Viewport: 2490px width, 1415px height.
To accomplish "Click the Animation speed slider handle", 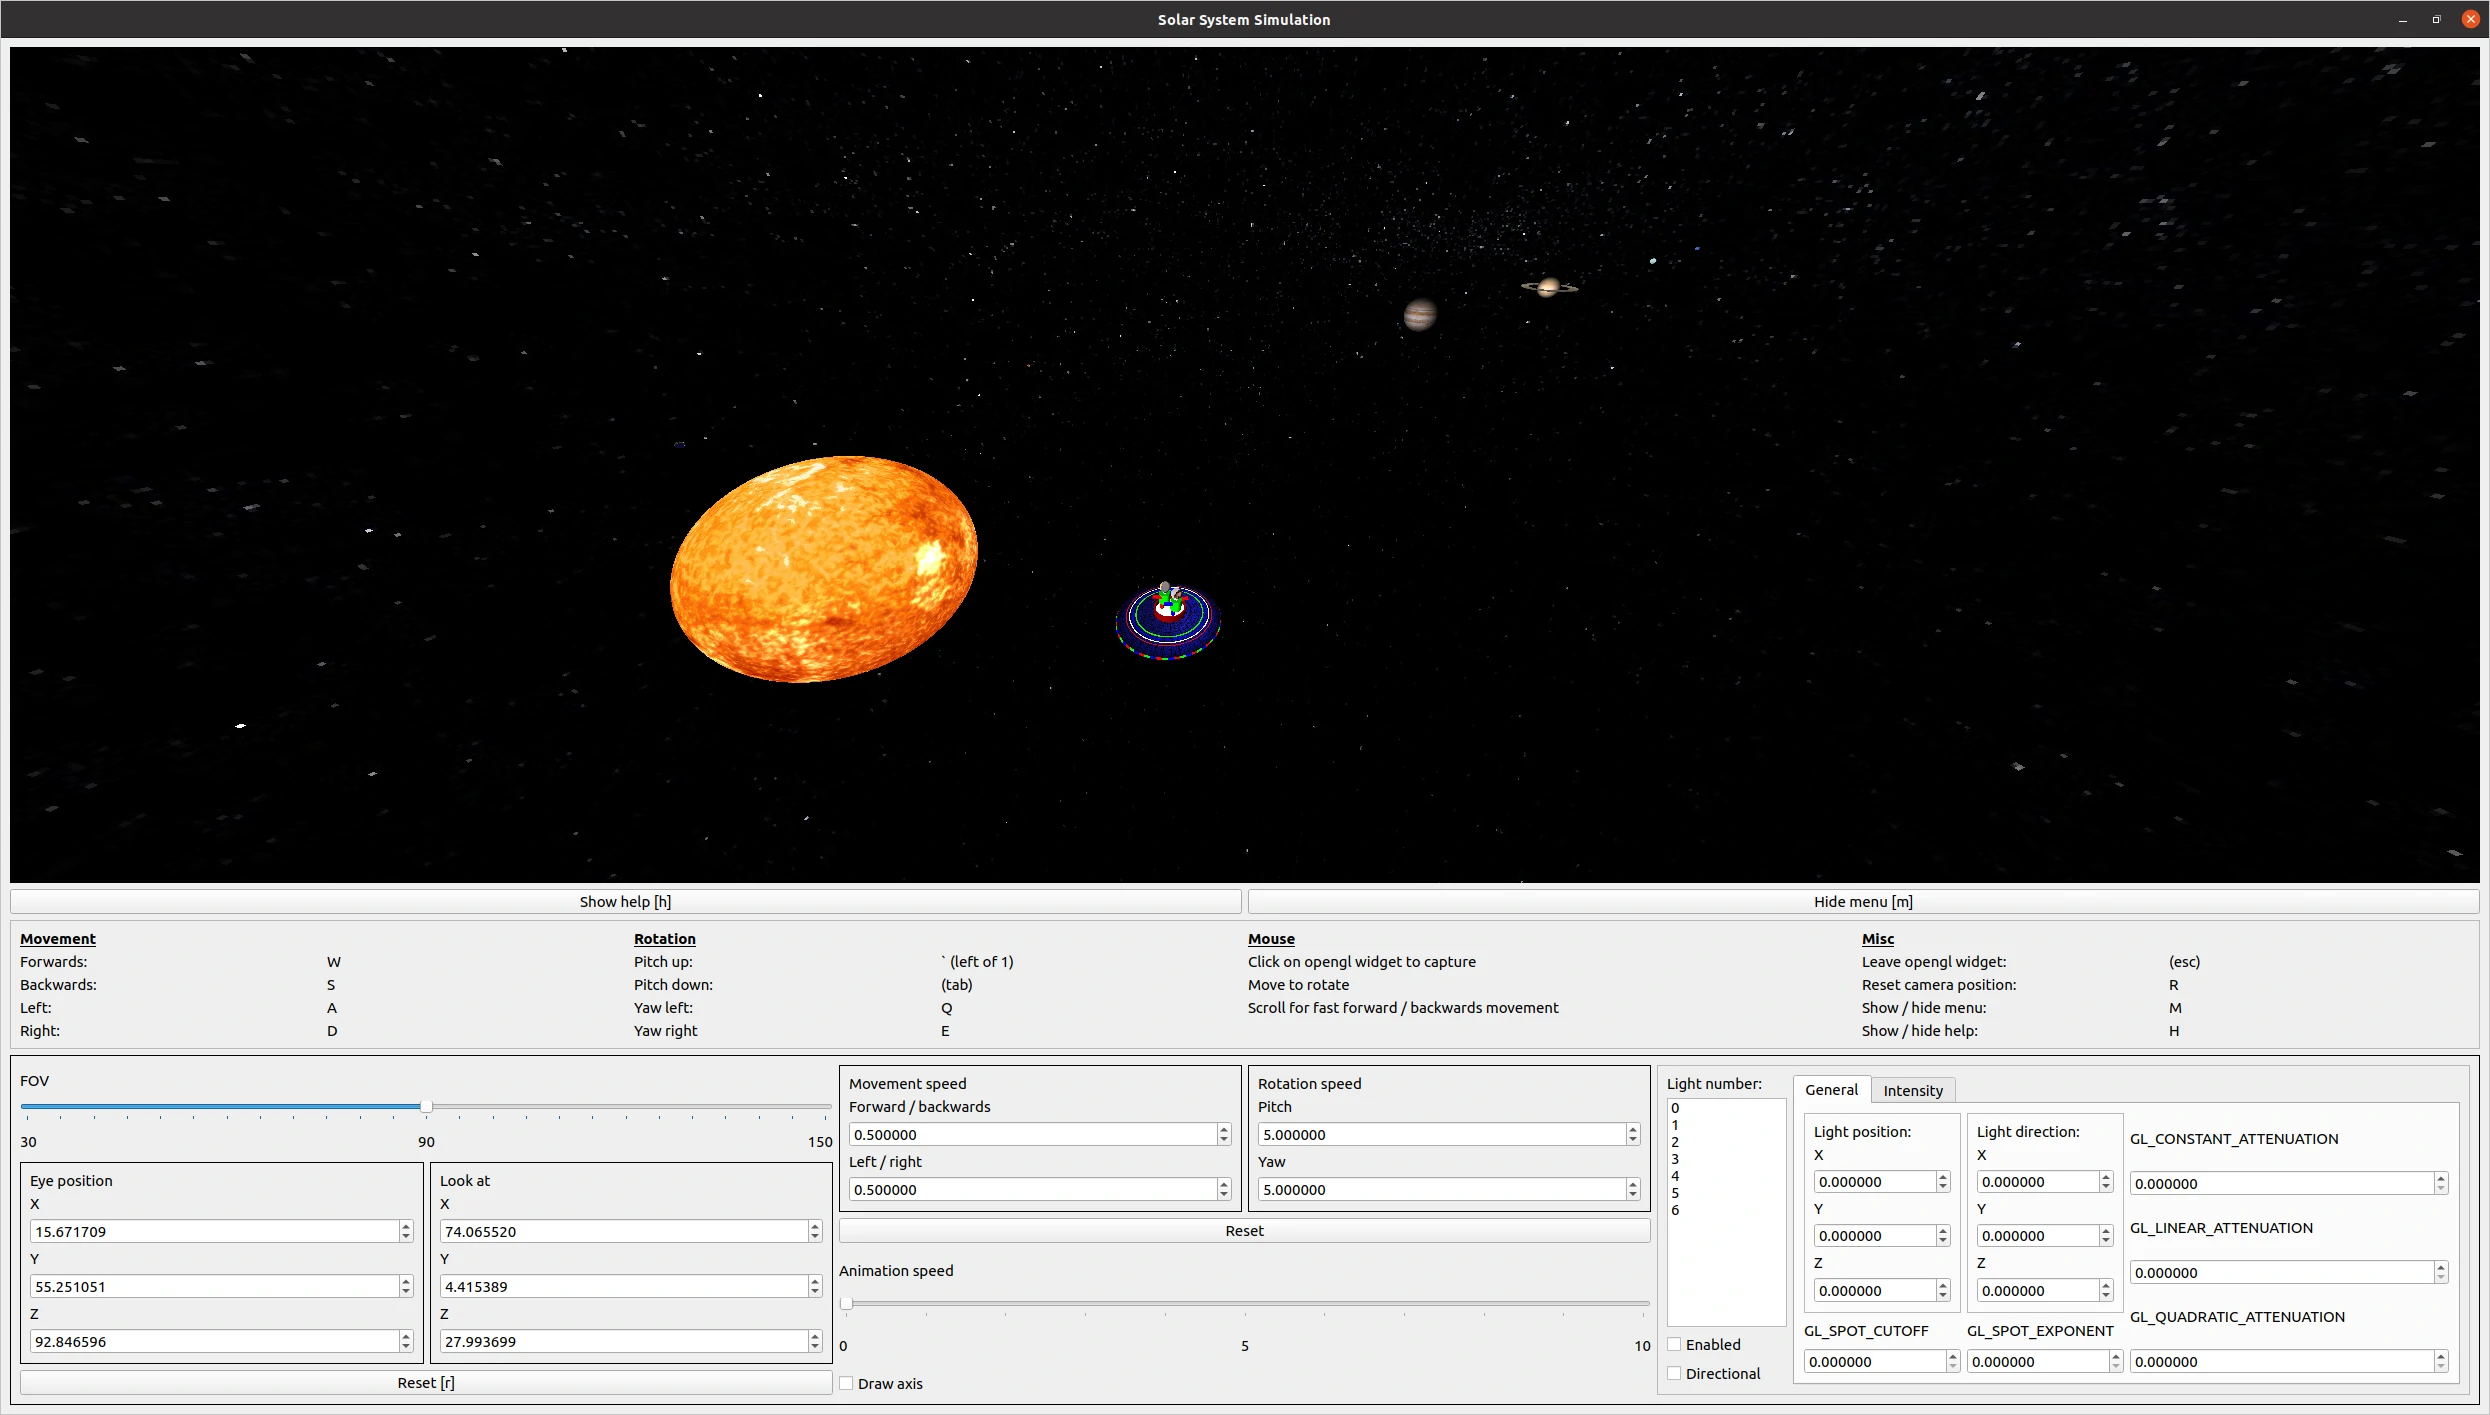I will click(846, 1303).
